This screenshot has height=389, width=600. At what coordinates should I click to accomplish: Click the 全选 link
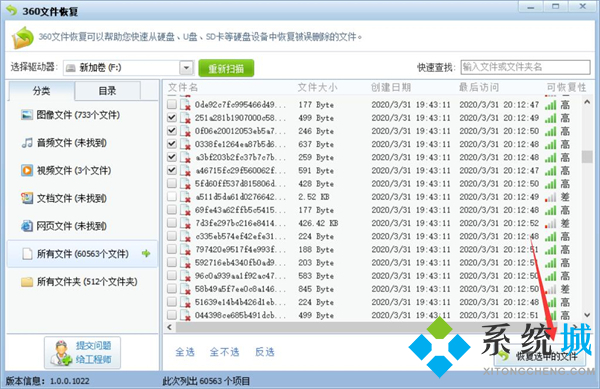(185, 352)
